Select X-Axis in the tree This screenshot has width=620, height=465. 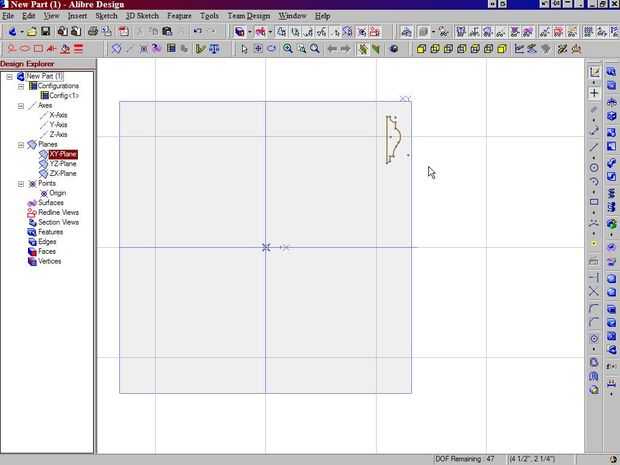point(59,115)
